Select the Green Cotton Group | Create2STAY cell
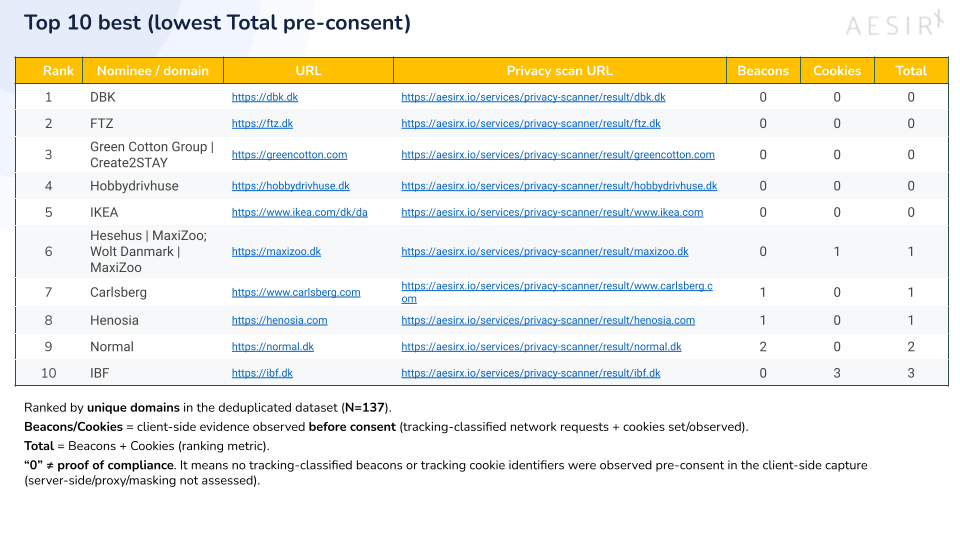 pos(153,155)
